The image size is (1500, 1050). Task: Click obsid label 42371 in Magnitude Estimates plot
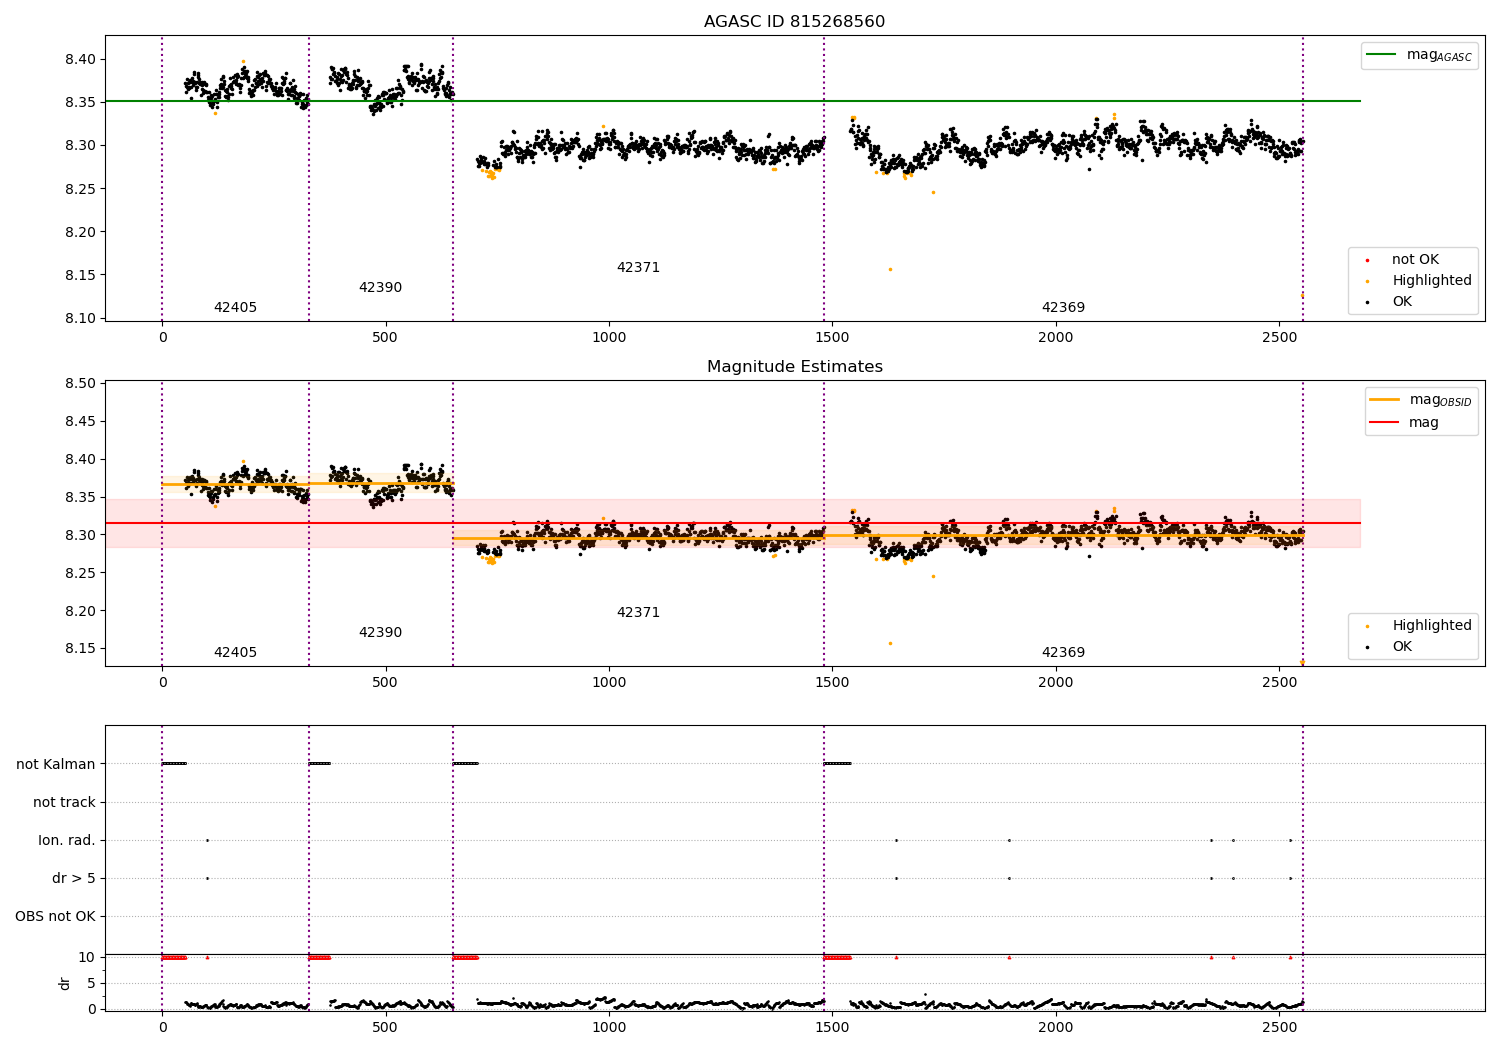[638, 613]
